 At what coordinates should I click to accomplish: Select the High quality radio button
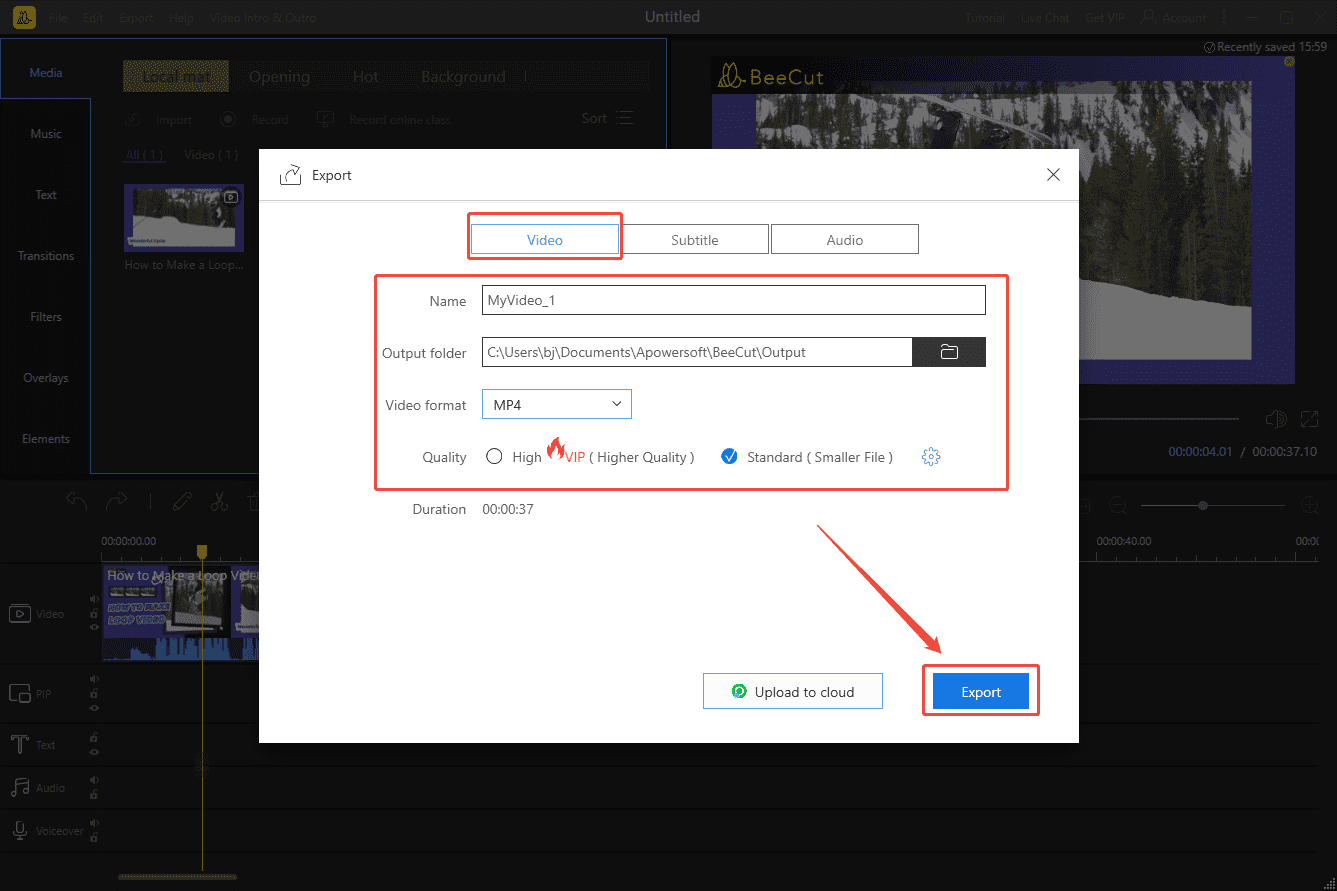[494, 456]
